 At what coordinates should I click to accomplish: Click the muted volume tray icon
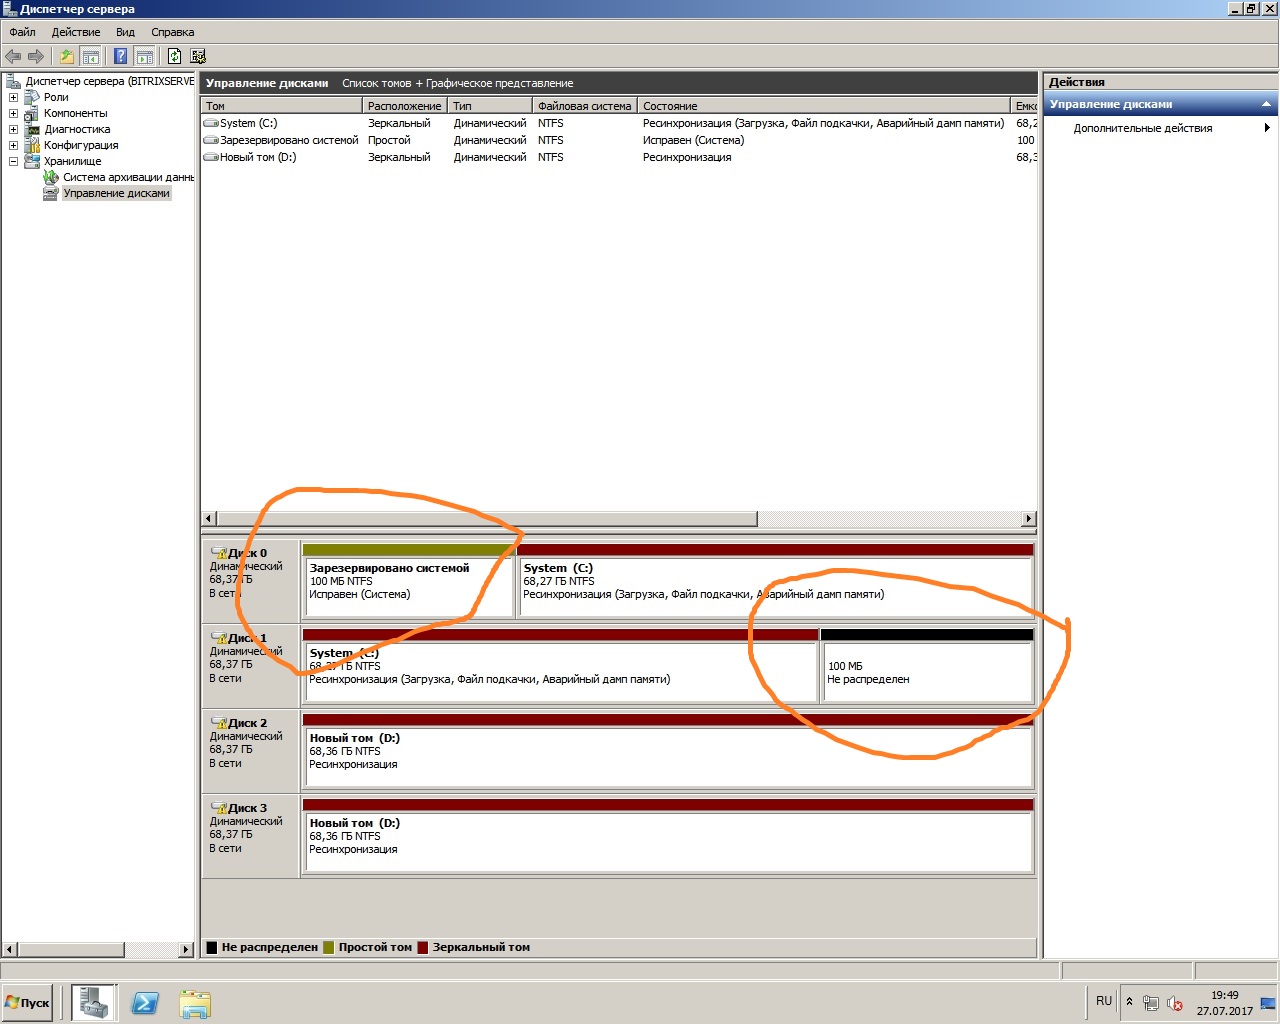point(1175,1003)
